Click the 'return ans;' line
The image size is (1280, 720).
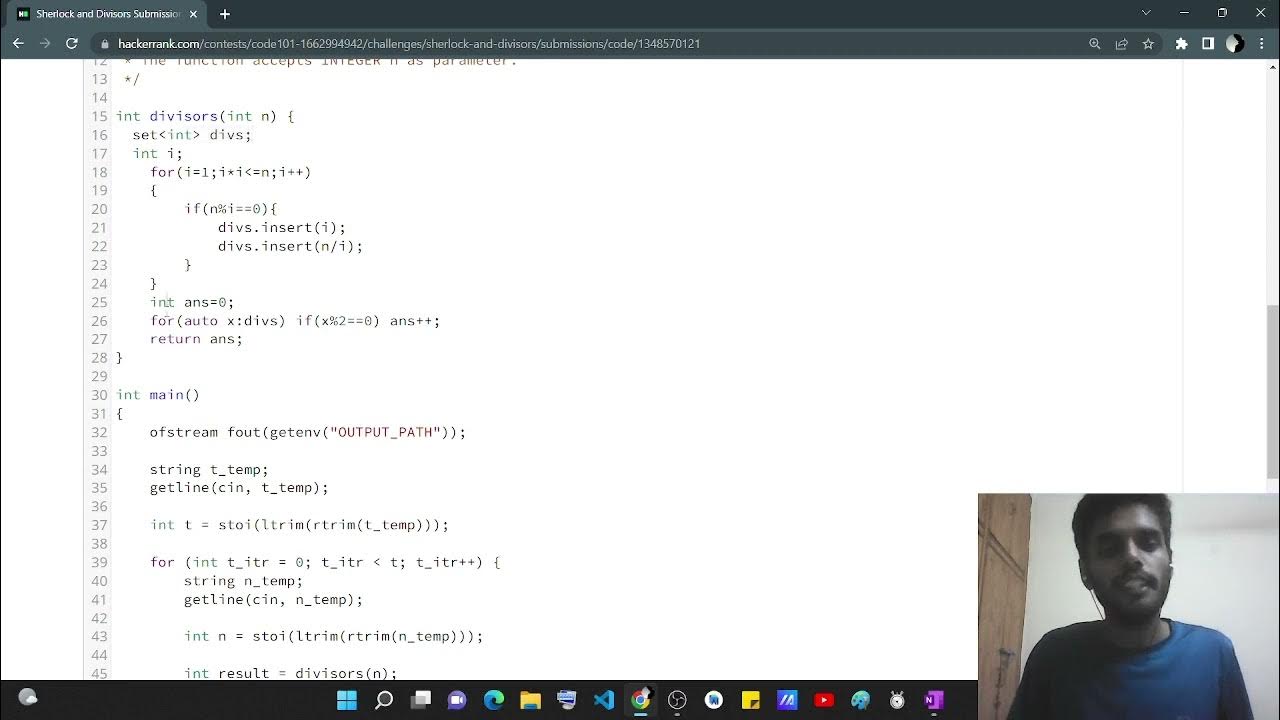(x=196, y=339)
